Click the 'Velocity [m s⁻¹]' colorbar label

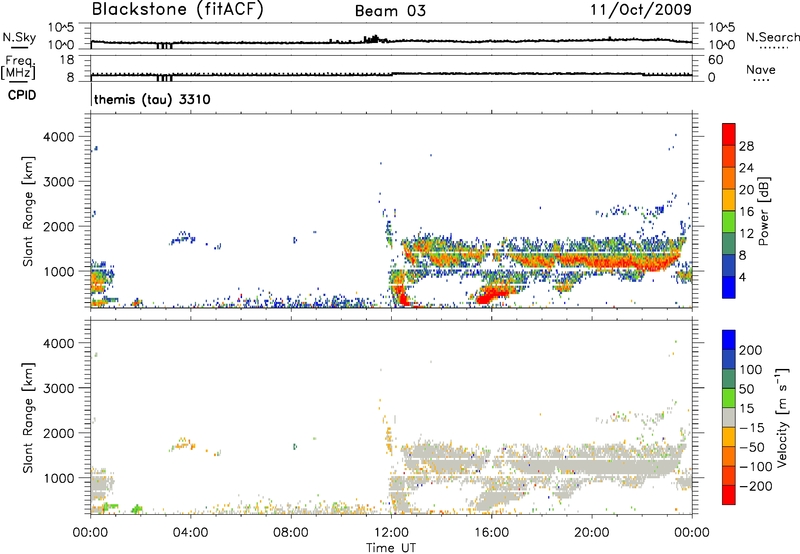[x=782, y=417]
